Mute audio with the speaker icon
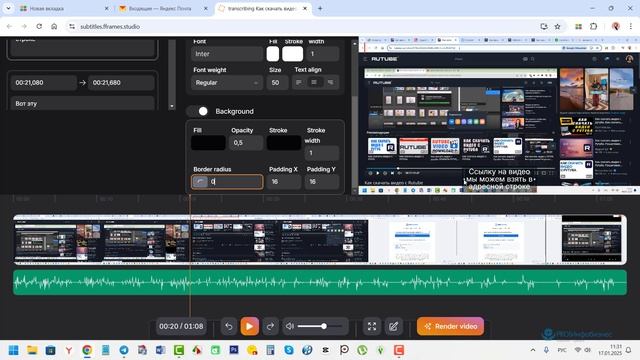640x360 pixels. click(x=290, y=326)
